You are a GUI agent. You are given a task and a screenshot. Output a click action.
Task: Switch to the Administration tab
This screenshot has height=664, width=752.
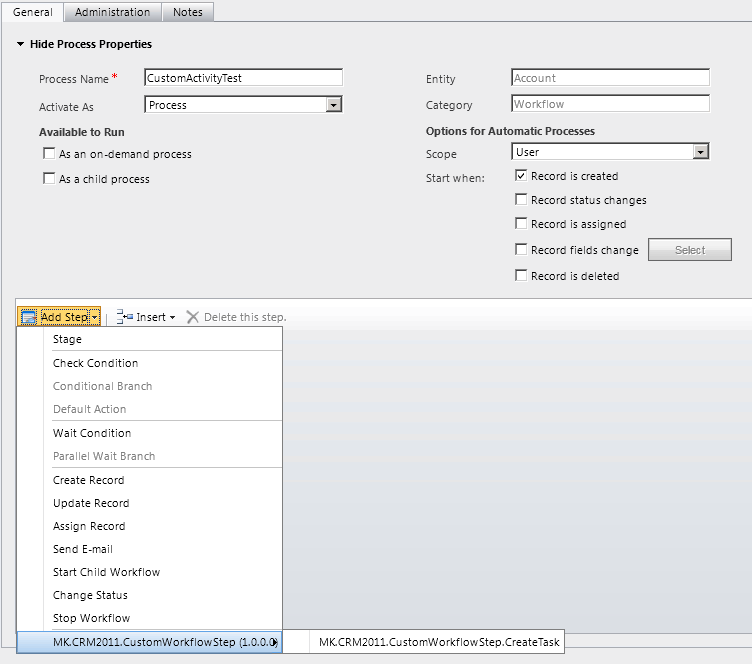(x=112, y=12)
